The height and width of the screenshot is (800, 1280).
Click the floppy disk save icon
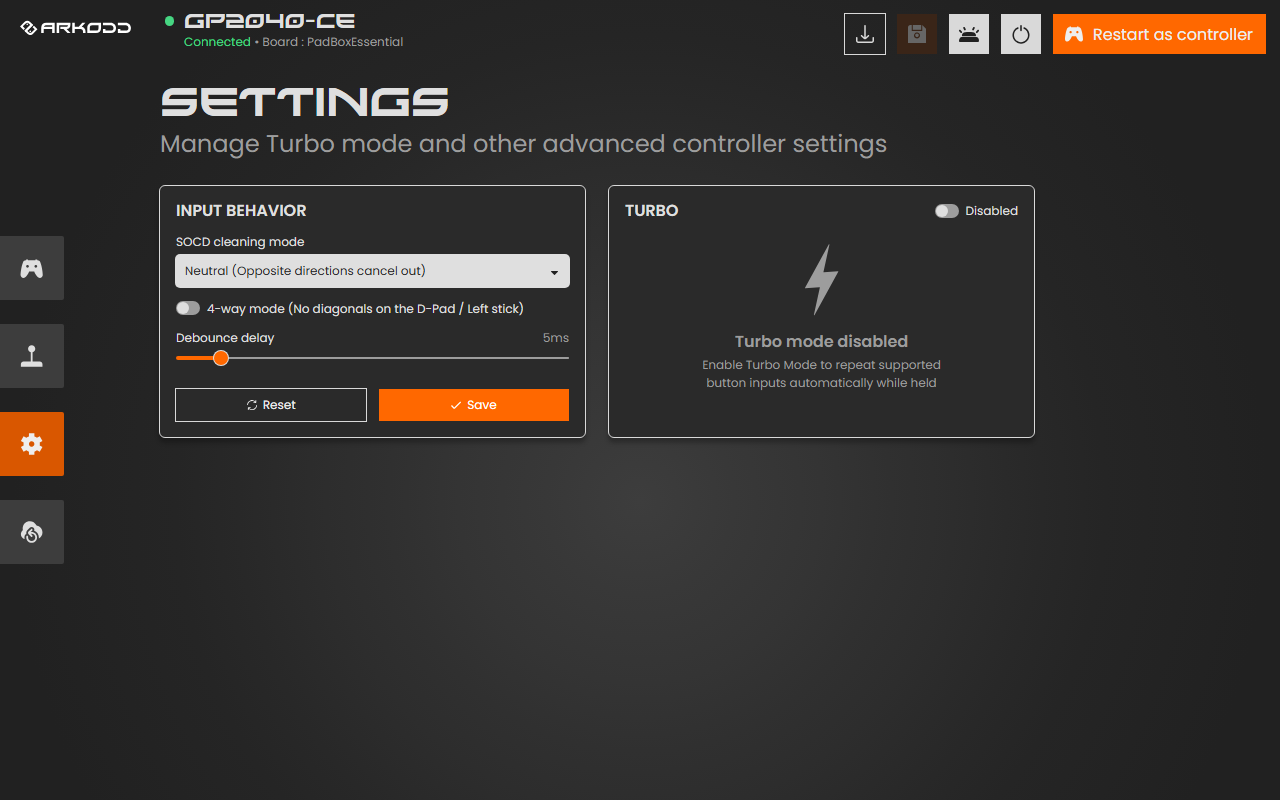[917, 34]
